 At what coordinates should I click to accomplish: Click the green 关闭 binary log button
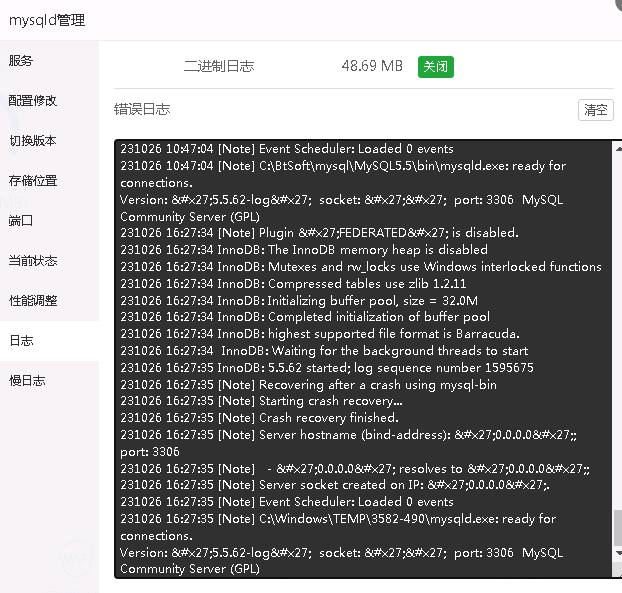coord(436,67)
